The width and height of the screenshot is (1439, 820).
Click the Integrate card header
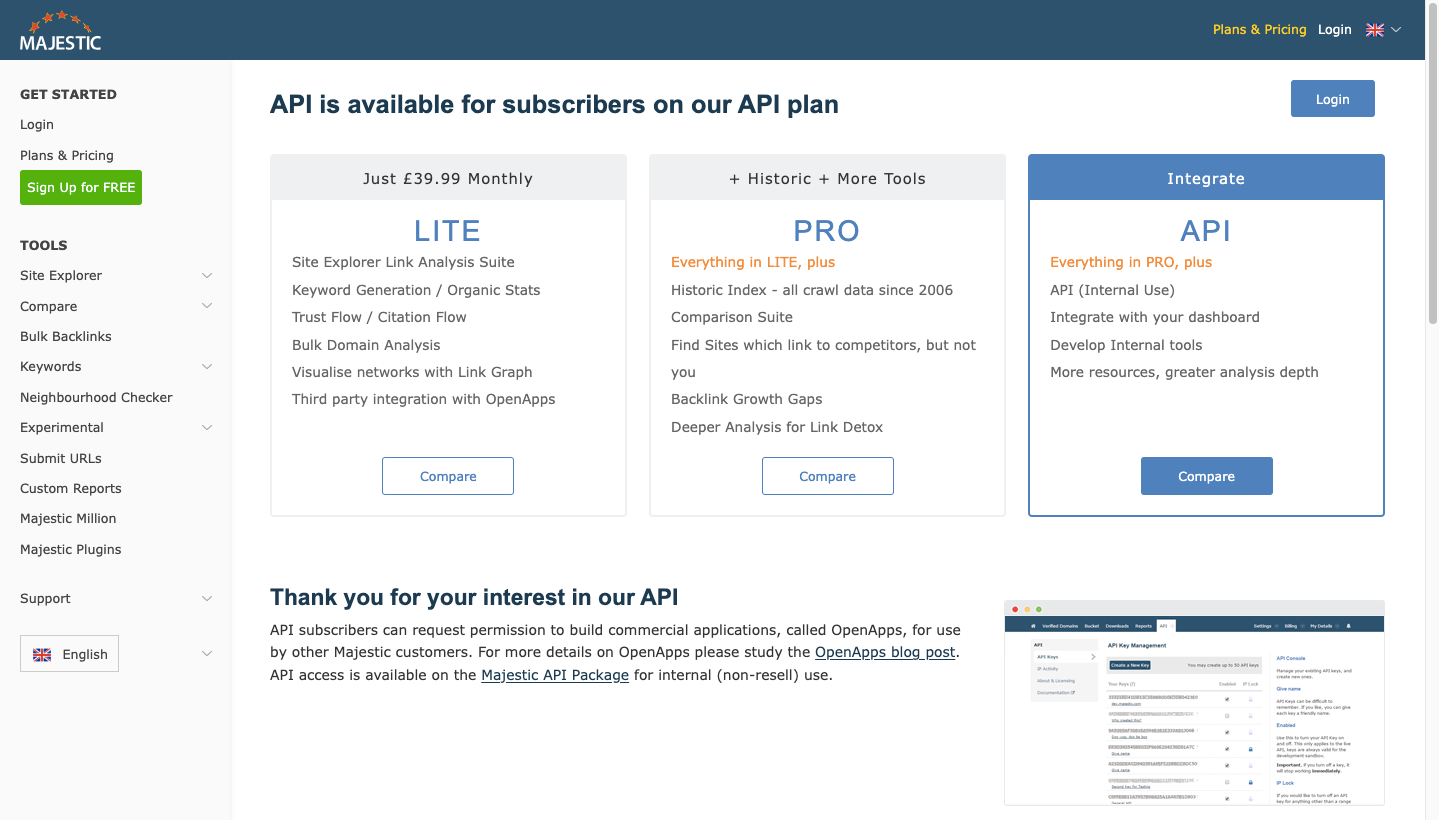click(x=1206, y=178)
